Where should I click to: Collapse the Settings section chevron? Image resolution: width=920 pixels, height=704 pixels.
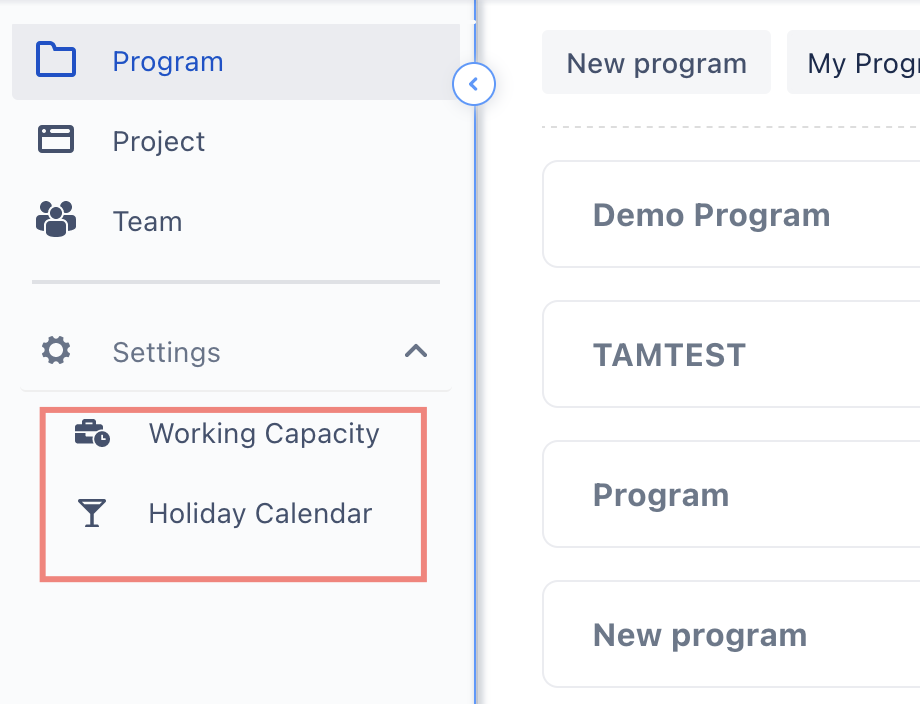click(x=416, y=352)
